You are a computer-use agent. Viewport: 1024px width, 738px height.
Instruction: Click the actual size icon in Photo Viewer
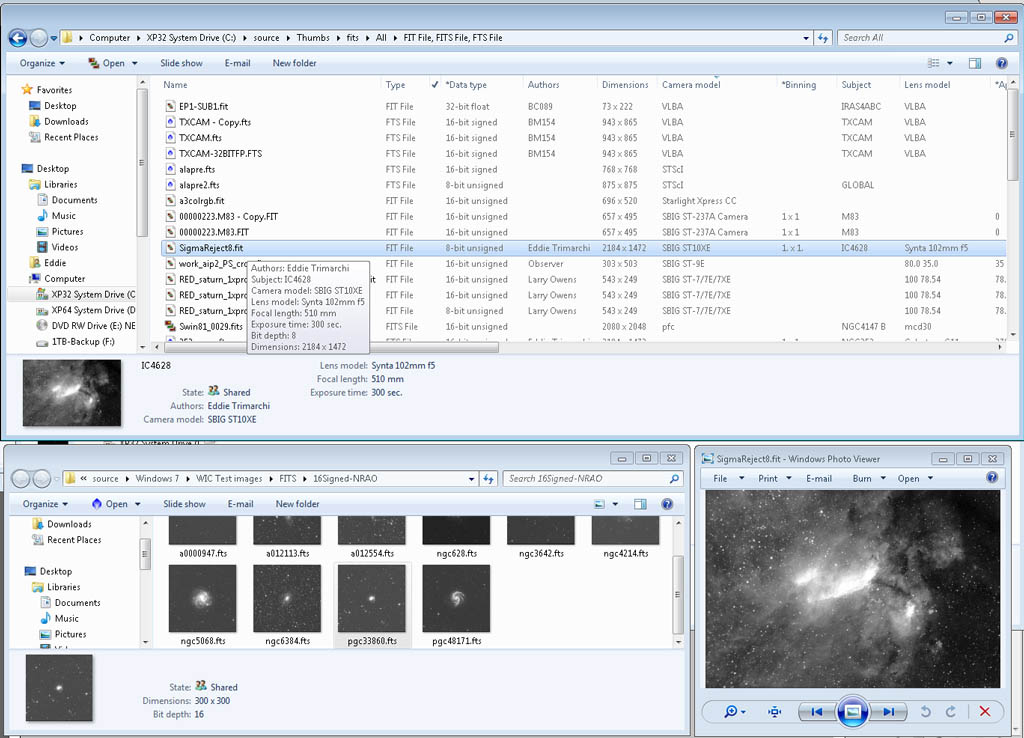[774, 711]
